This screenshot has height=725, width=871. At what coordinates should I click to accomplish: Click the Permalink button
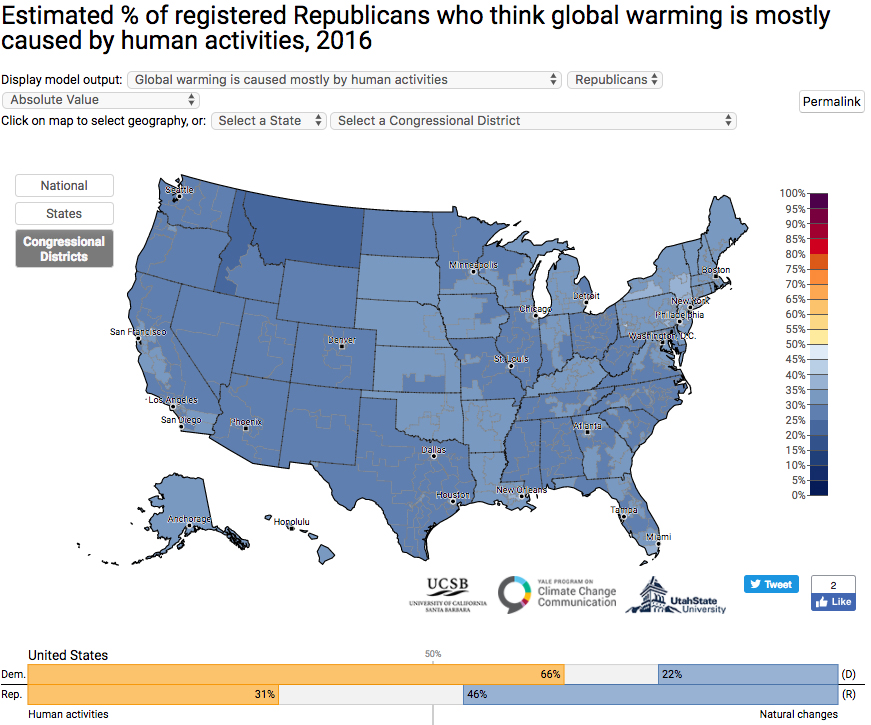pos(831,101)
